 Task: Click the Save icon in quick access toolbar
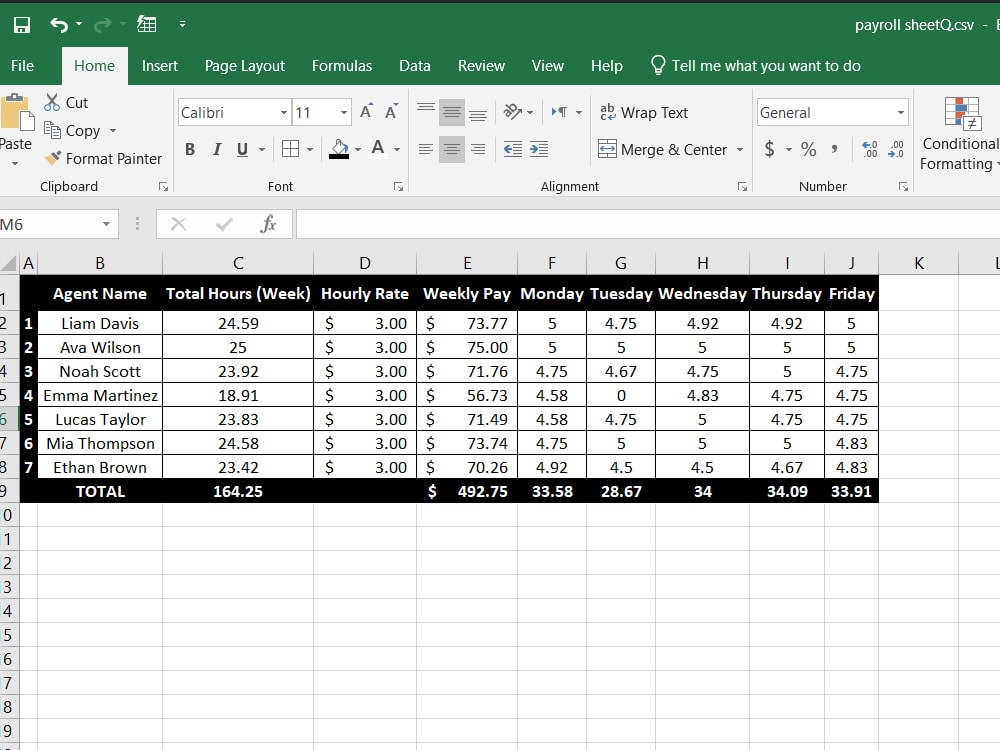tap(22, 25)
